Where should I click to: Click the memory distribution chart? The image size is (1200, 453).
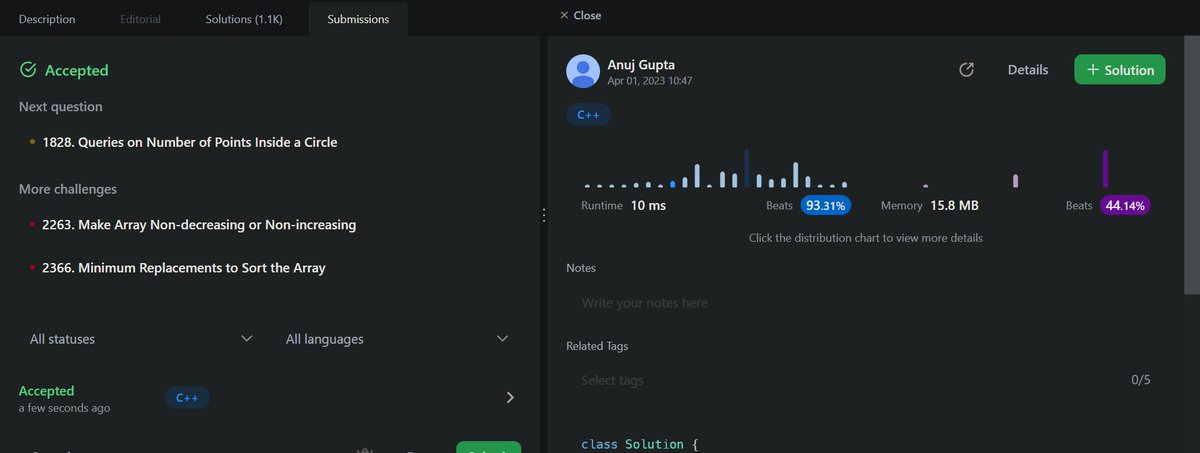click(1015, 170)
